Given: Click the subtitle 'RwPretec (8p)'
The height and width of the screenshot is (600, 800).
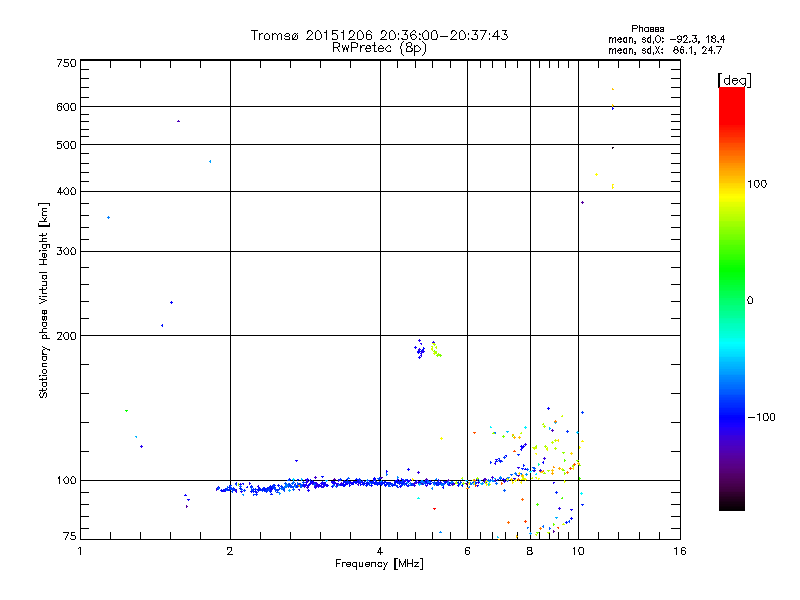Looking at the screenshot, I should point(379,48).
